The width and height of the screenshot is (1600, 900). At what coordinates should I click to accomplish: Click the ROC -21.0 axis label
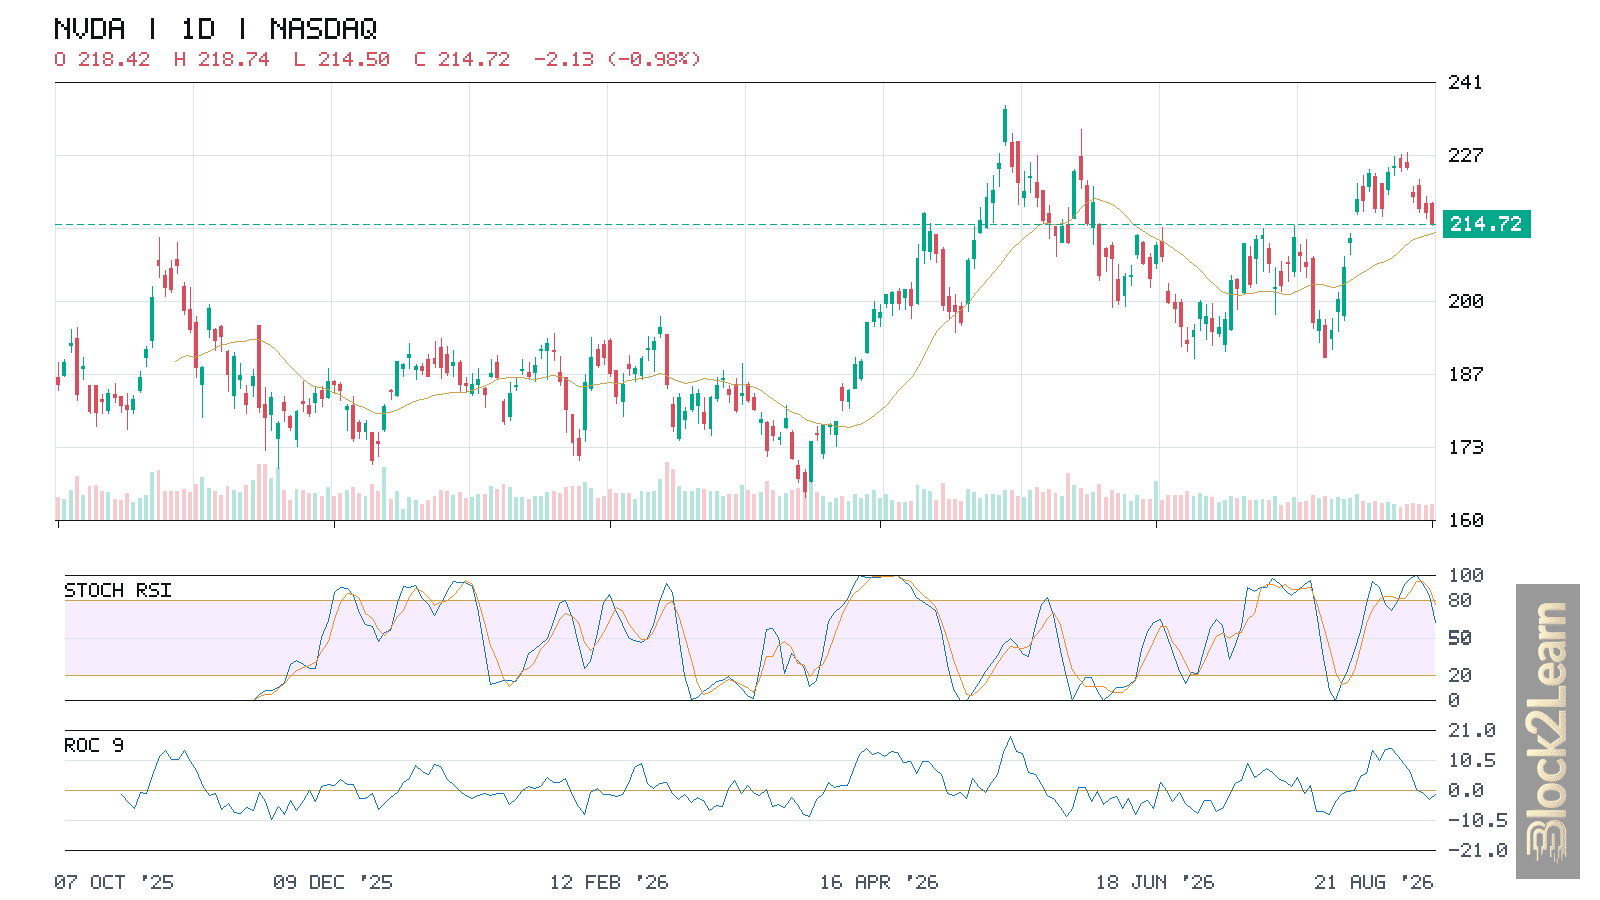(x=1477, y=850)
